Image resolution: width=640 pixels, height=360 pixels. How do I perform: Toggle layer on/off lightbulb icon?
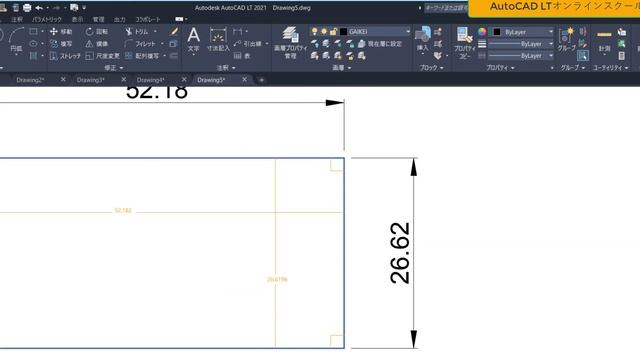tap(314, 31)
